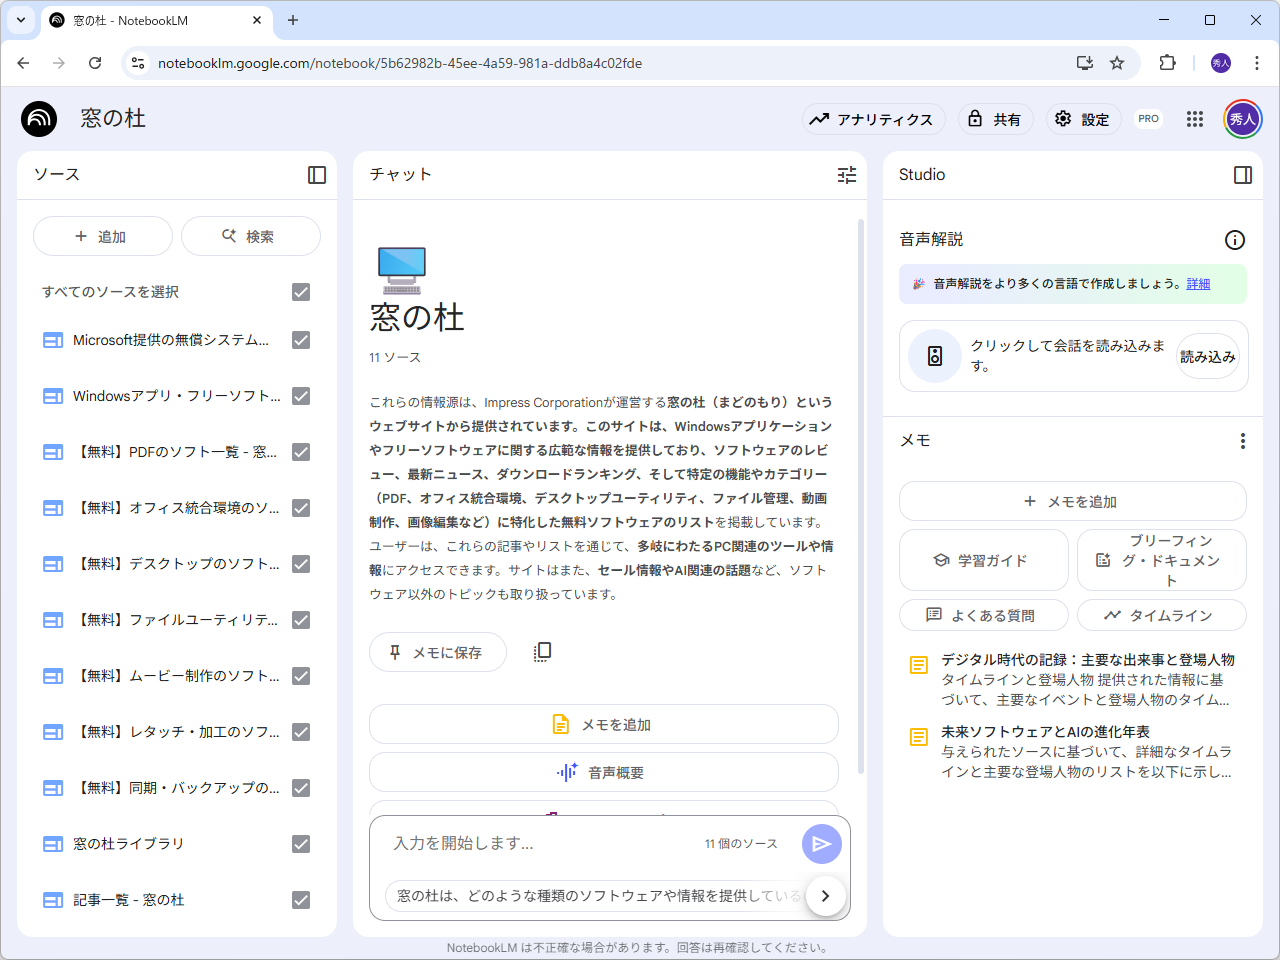Expand the suggested question with the chevron
This screenshot has height=960, width=1280.
(x=826, y=896)
